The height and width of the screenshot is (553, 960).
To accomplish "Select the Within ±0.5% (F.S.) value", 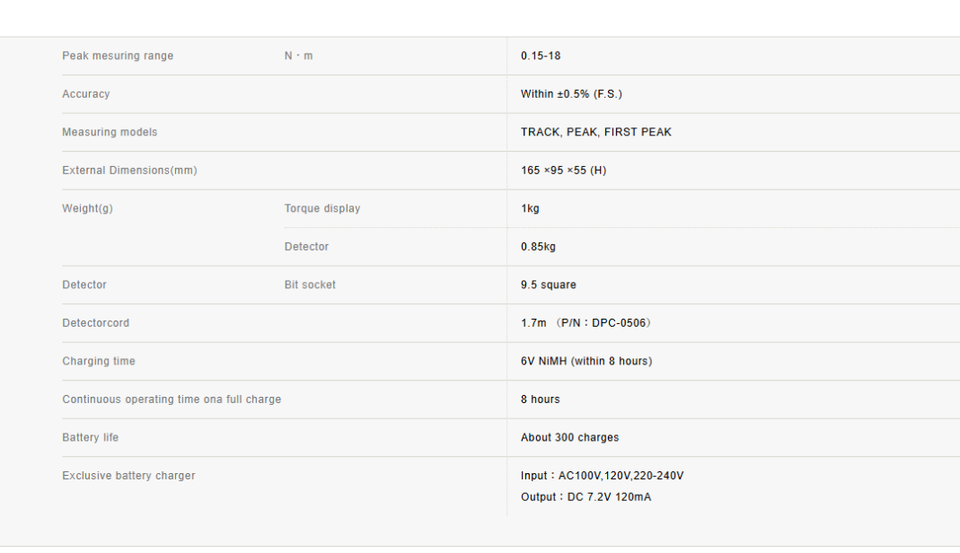I will tap(571, 94).
